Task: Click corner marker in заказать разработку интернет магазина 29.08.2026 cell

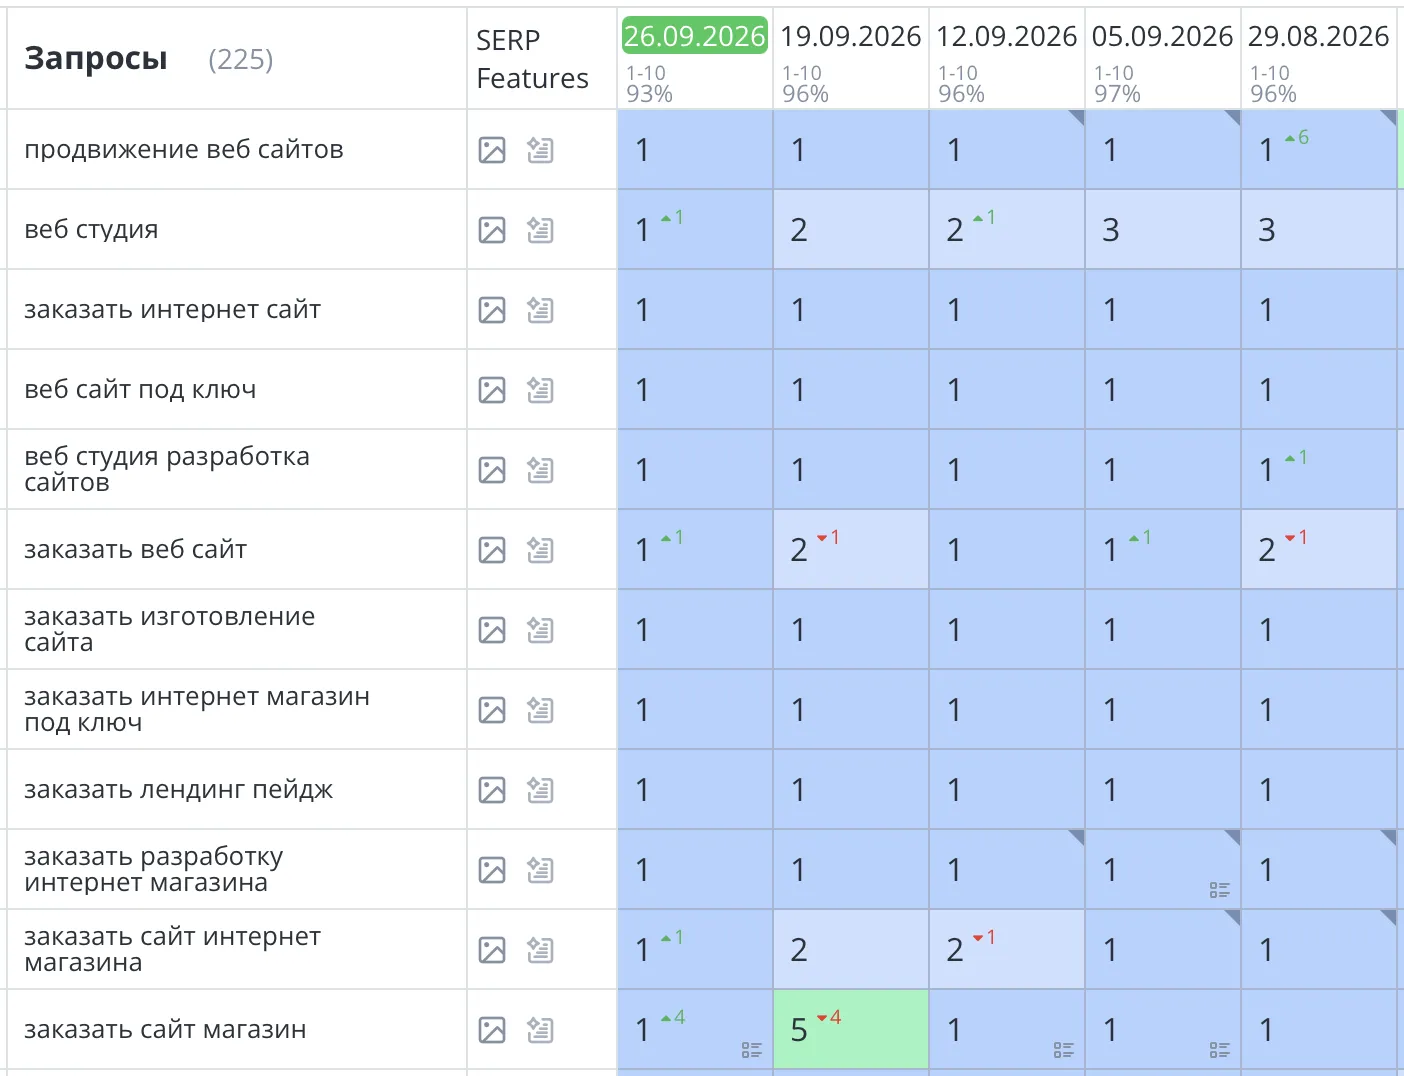Action: pos(1389,837)
